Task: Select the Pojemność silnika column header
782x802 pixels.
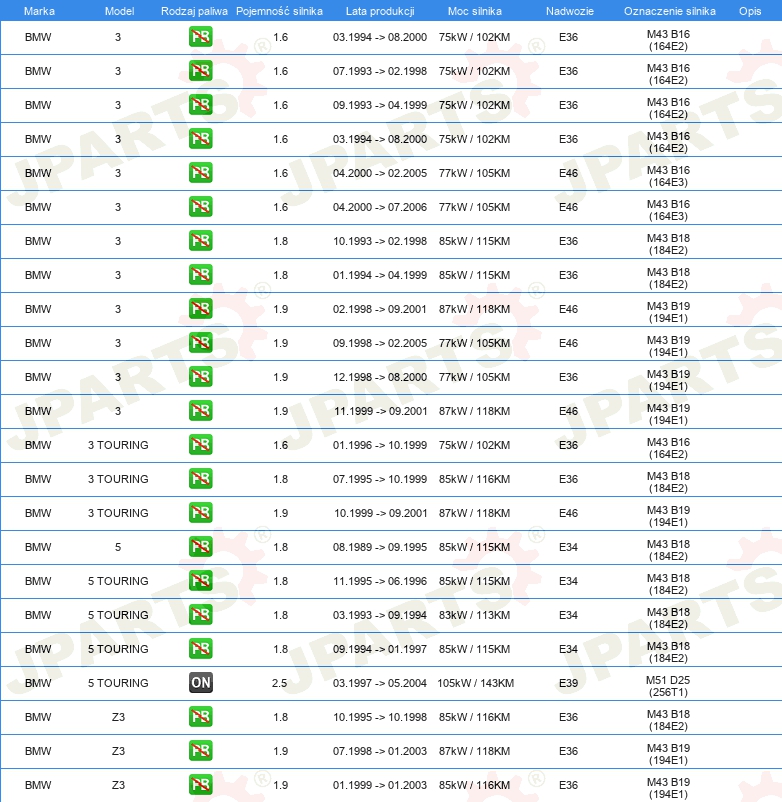Action: coord(279,11)
